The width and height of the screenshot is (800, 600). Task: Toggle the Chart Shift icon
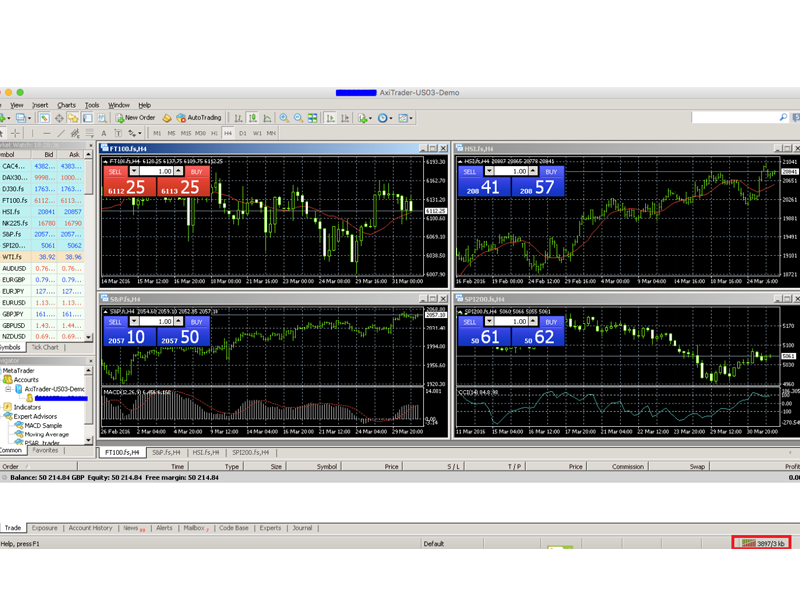pyautogui.click(x=345, y=118)
